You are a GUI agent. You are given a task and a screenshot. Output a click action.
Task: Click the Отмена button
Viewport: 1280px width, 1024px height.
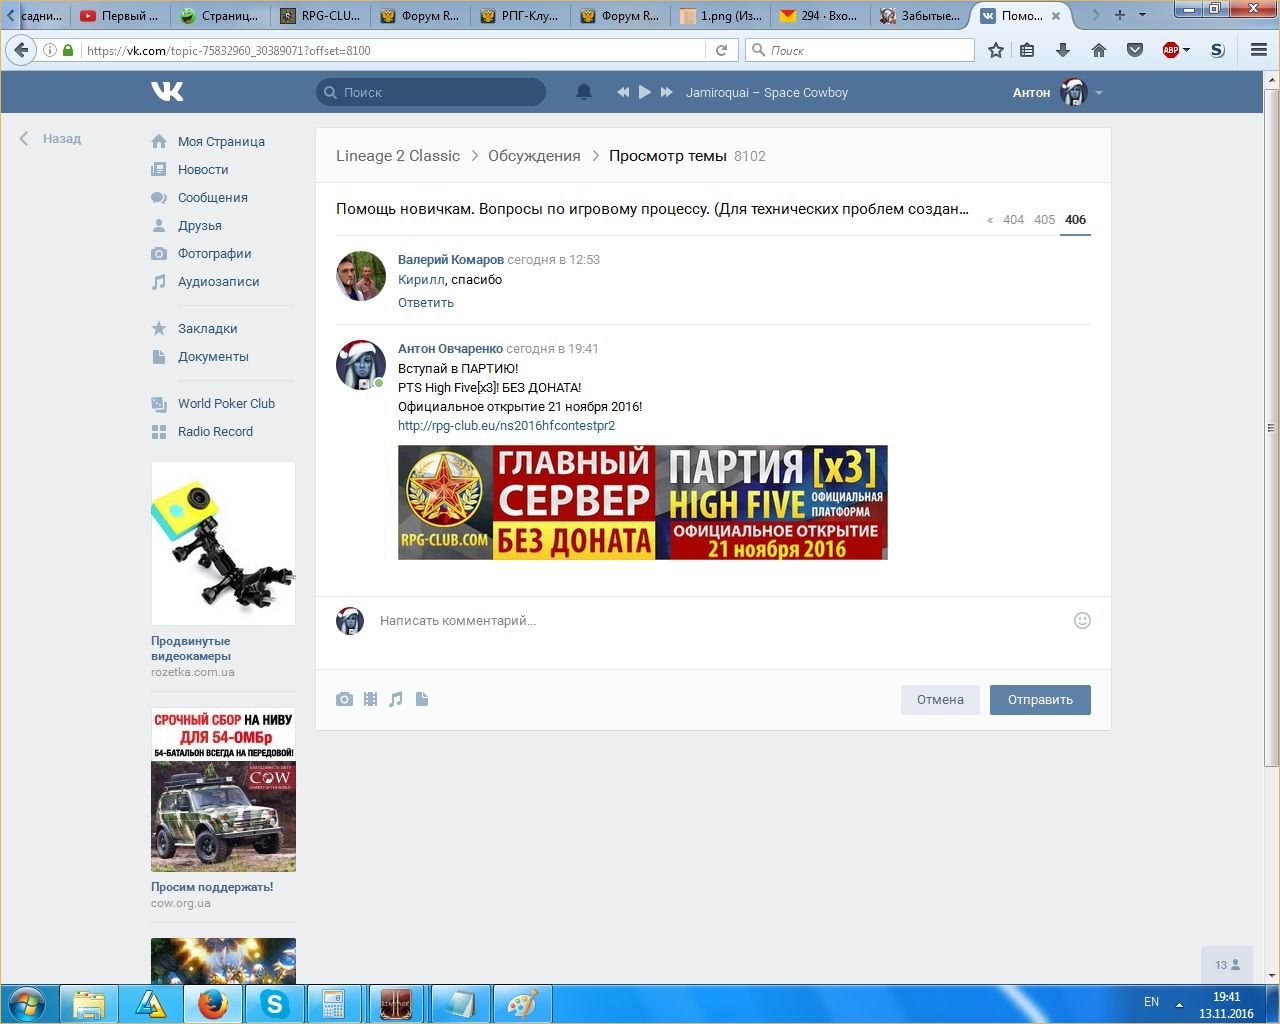[x=940, y=700]
